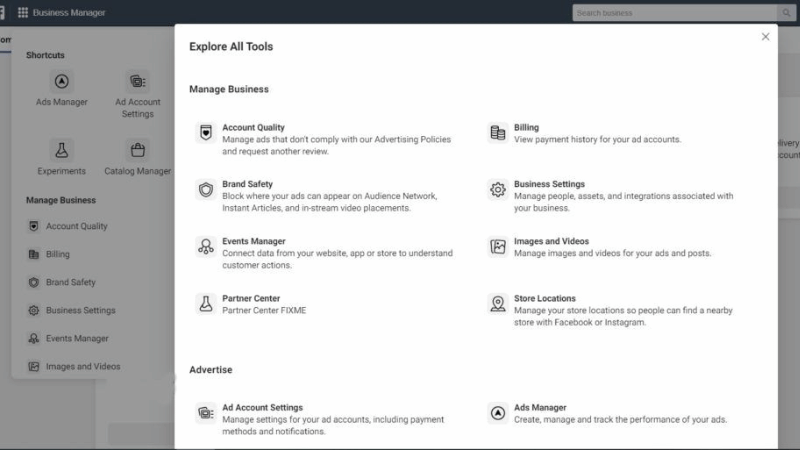
Task: Click Business Settings gear icon in dialog
Action: tap(498, 190)
